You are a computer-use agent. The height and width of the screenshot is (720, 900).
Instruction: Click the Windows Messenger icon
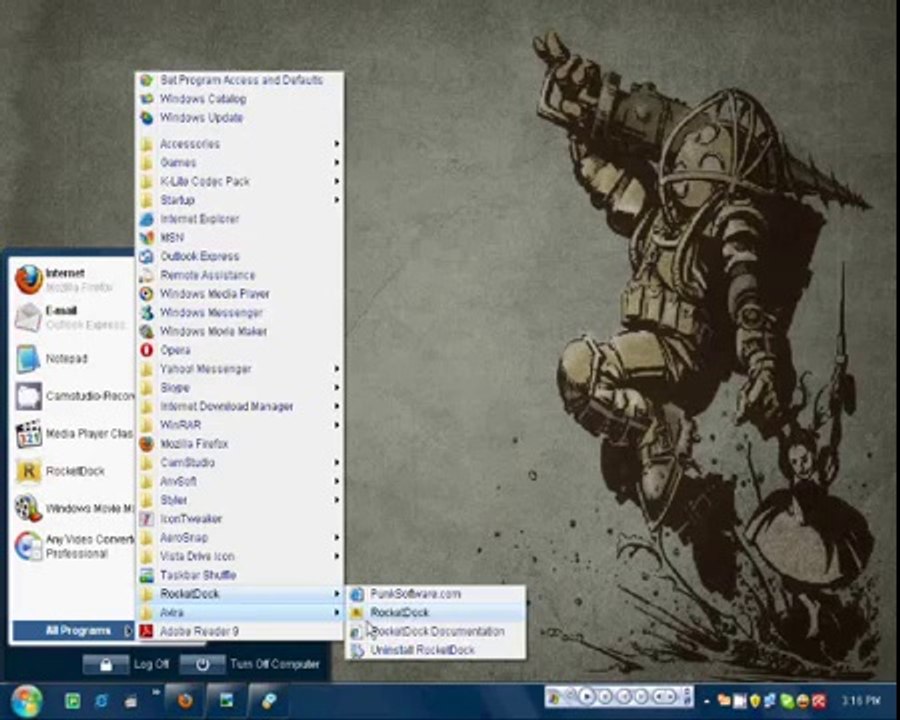(147, 312)
